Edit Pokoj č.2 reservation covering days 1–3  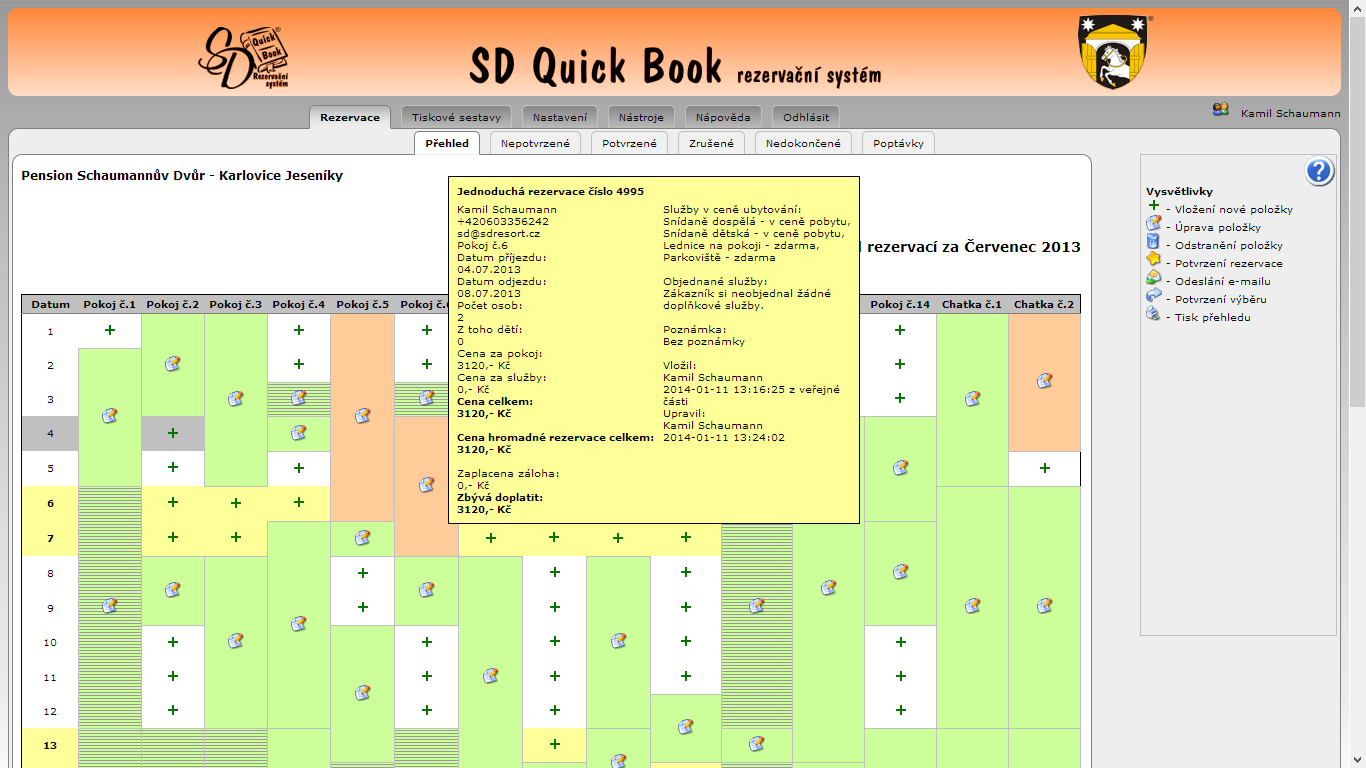(173, 364)
